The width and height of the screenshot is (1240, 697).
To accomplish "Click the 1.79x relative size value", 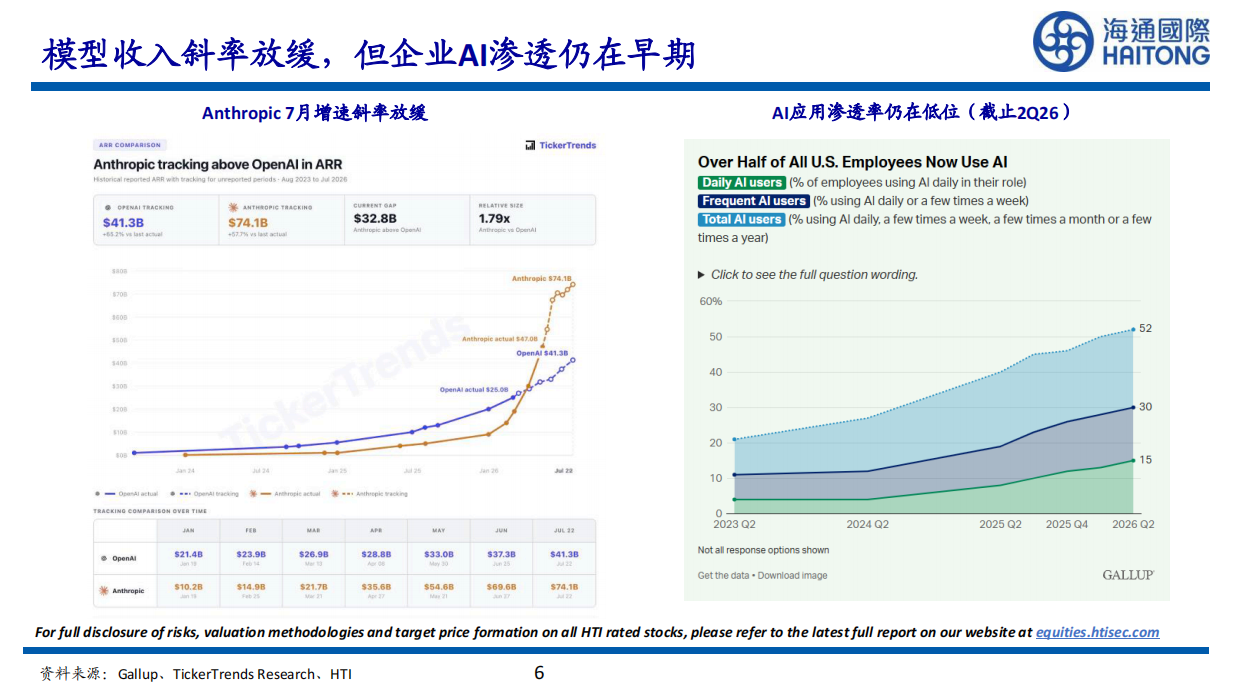I will pyautogui.click(x=494, y=218).
